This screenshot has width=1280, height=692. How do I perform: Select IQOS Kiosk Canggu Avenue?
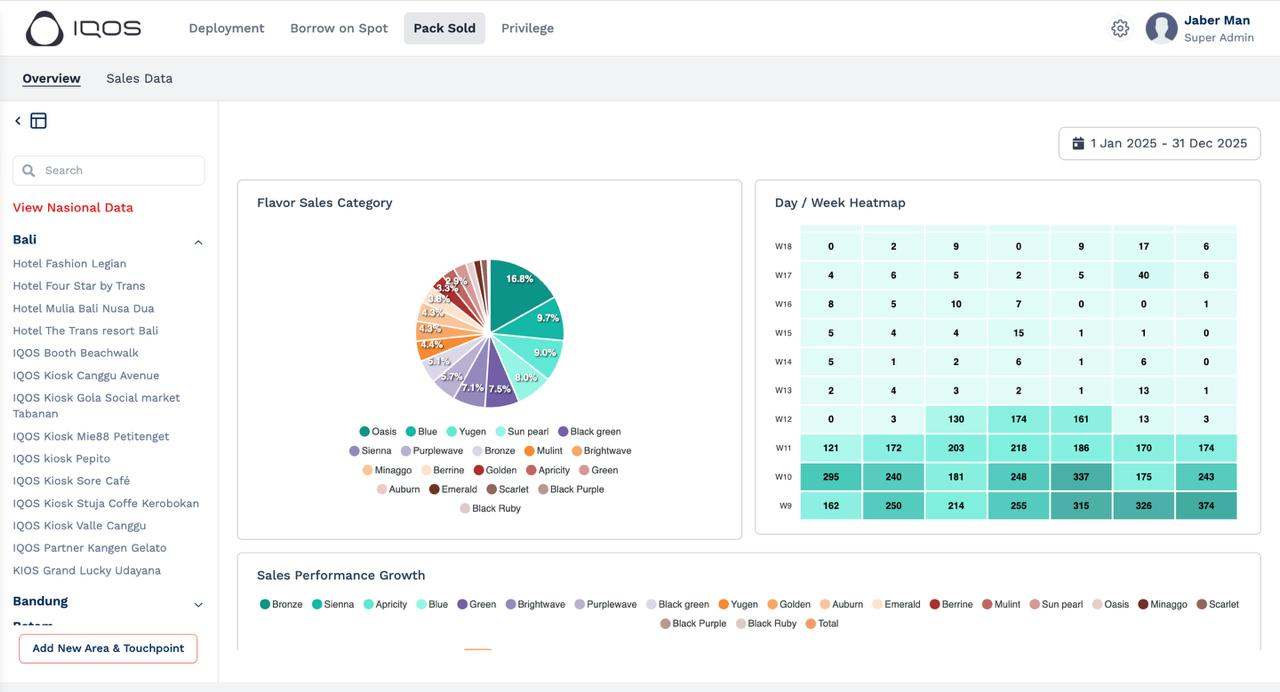(86, 376)
